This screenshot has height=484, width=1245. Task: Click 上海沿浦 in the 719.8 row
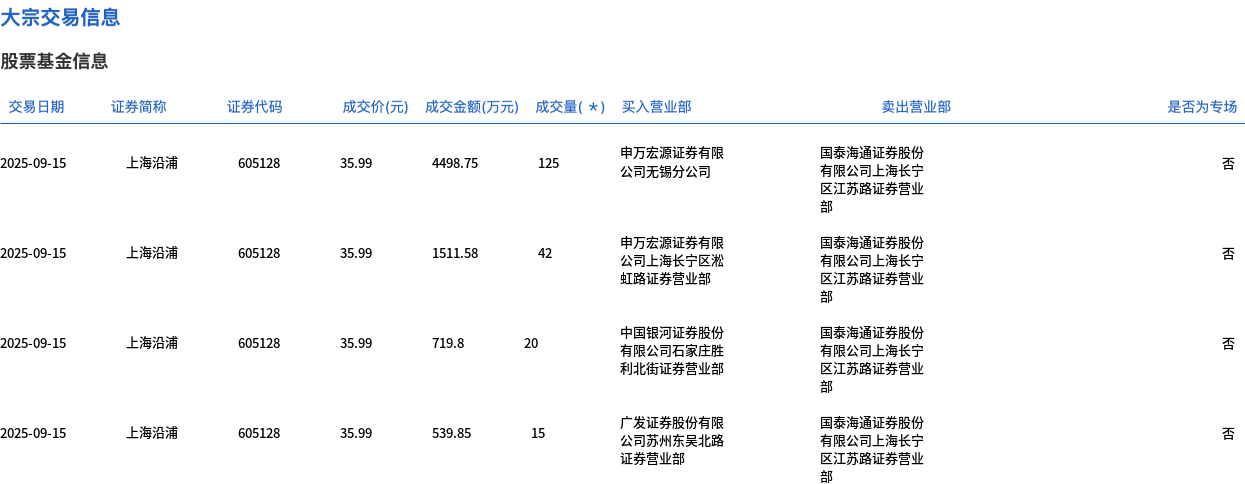click(152, 343)
